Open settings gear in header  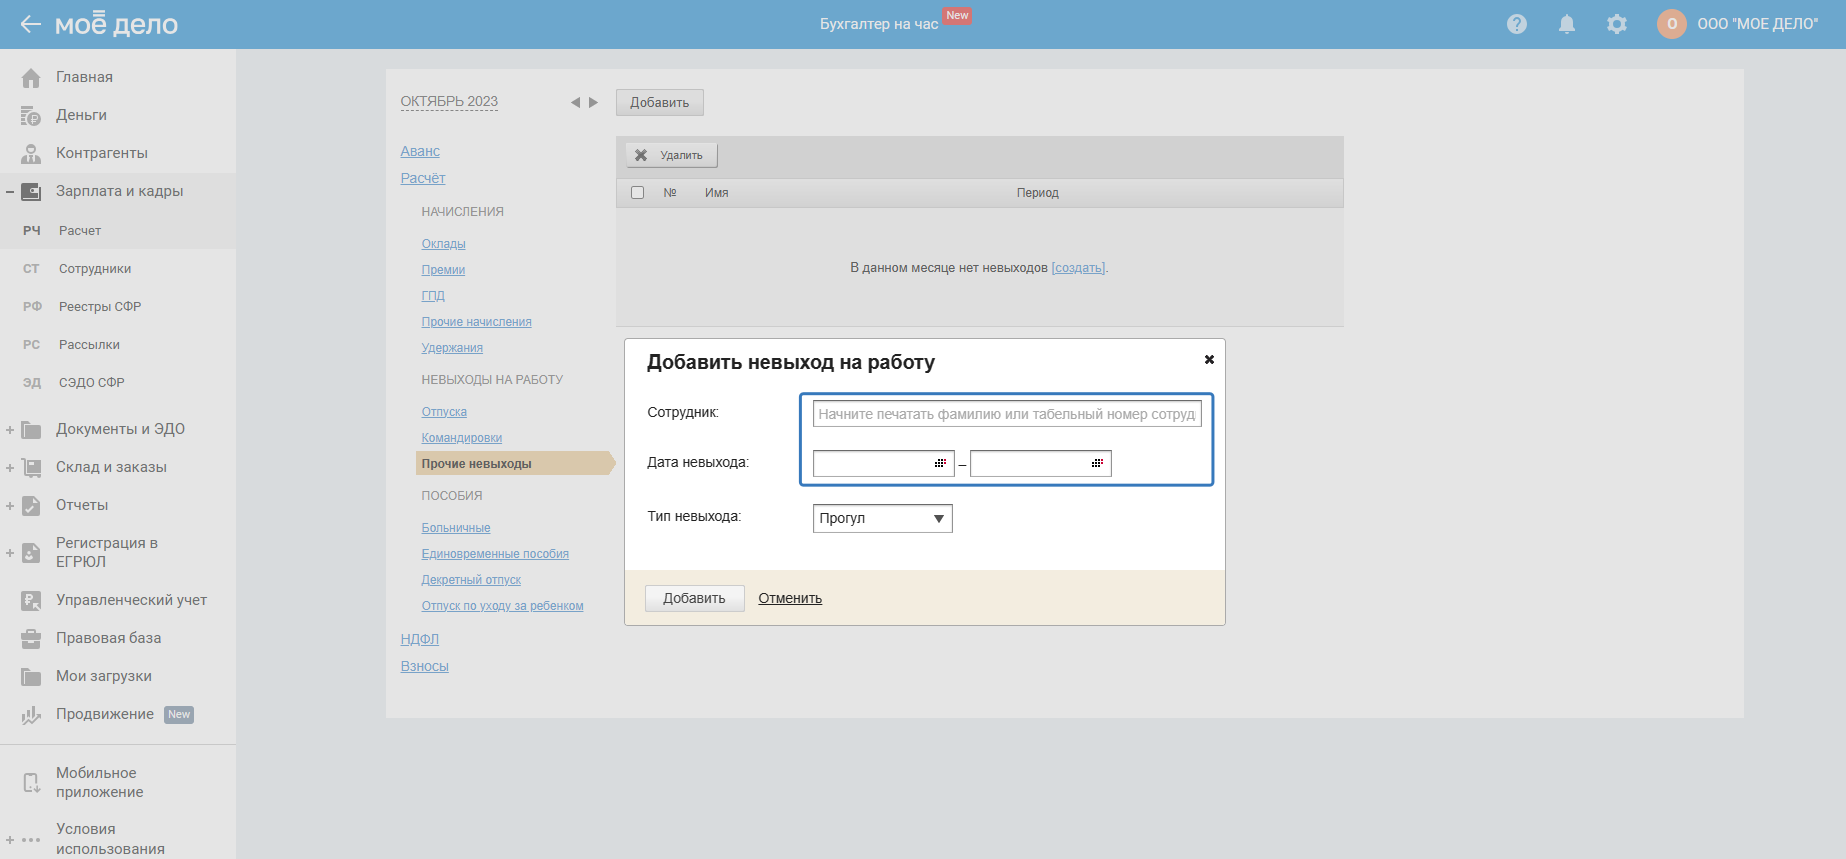[x=1616, y=24]
